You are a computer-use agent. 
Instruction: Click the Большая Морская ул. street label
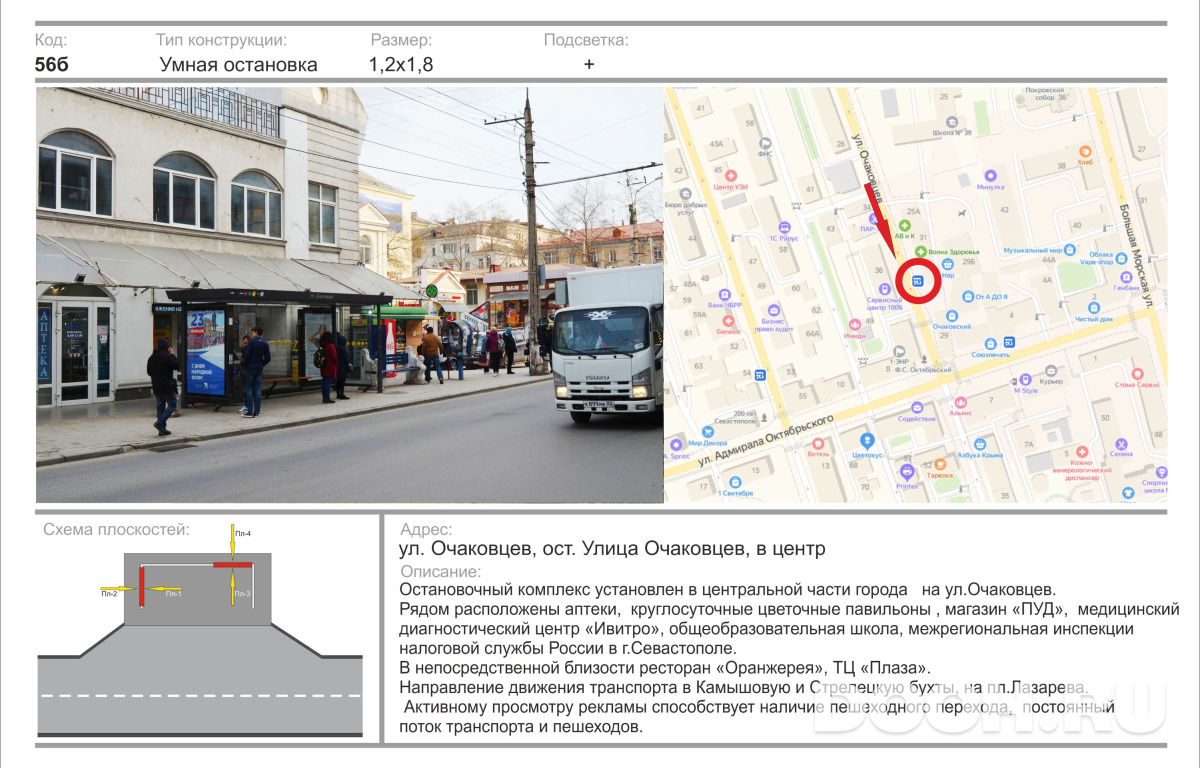pos(1135,259)
